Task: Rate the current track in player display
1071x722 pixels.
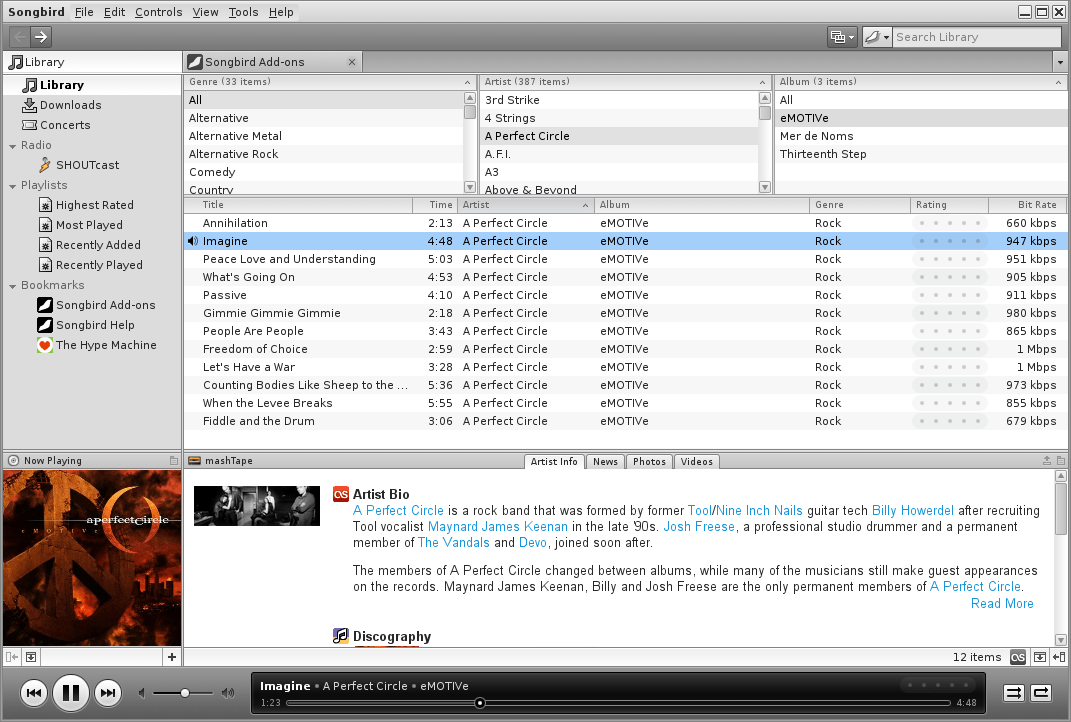Action: (938, 685)
